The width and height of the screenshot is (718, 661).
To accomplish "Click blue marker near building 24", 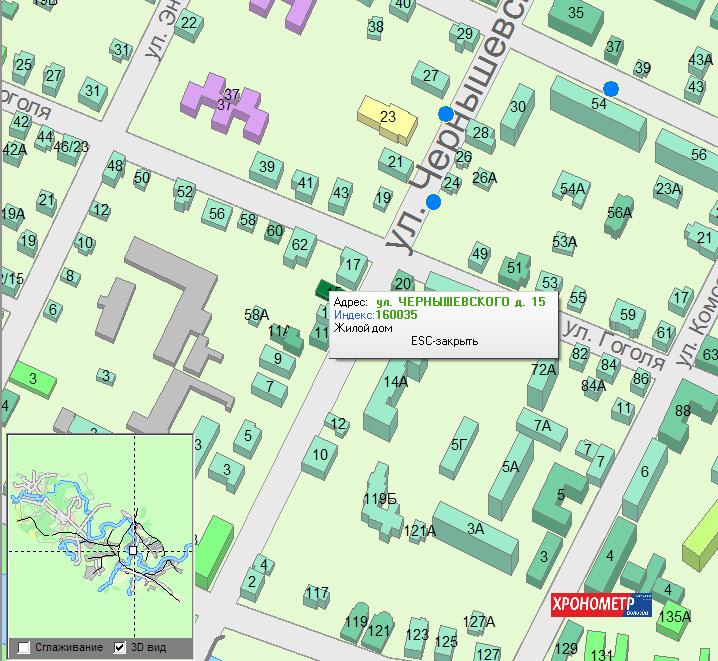I will (x=433, y=202).
